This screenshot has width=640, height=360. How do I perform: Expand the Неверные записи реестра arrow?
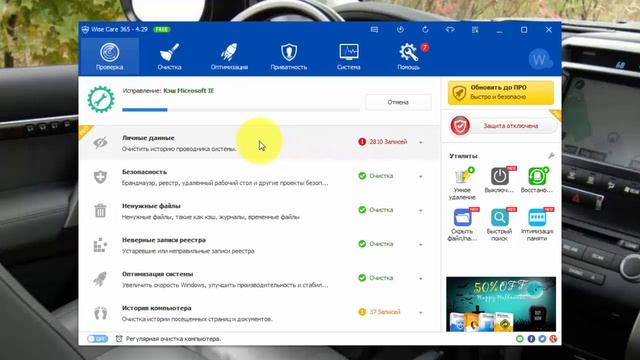point(420,244)
